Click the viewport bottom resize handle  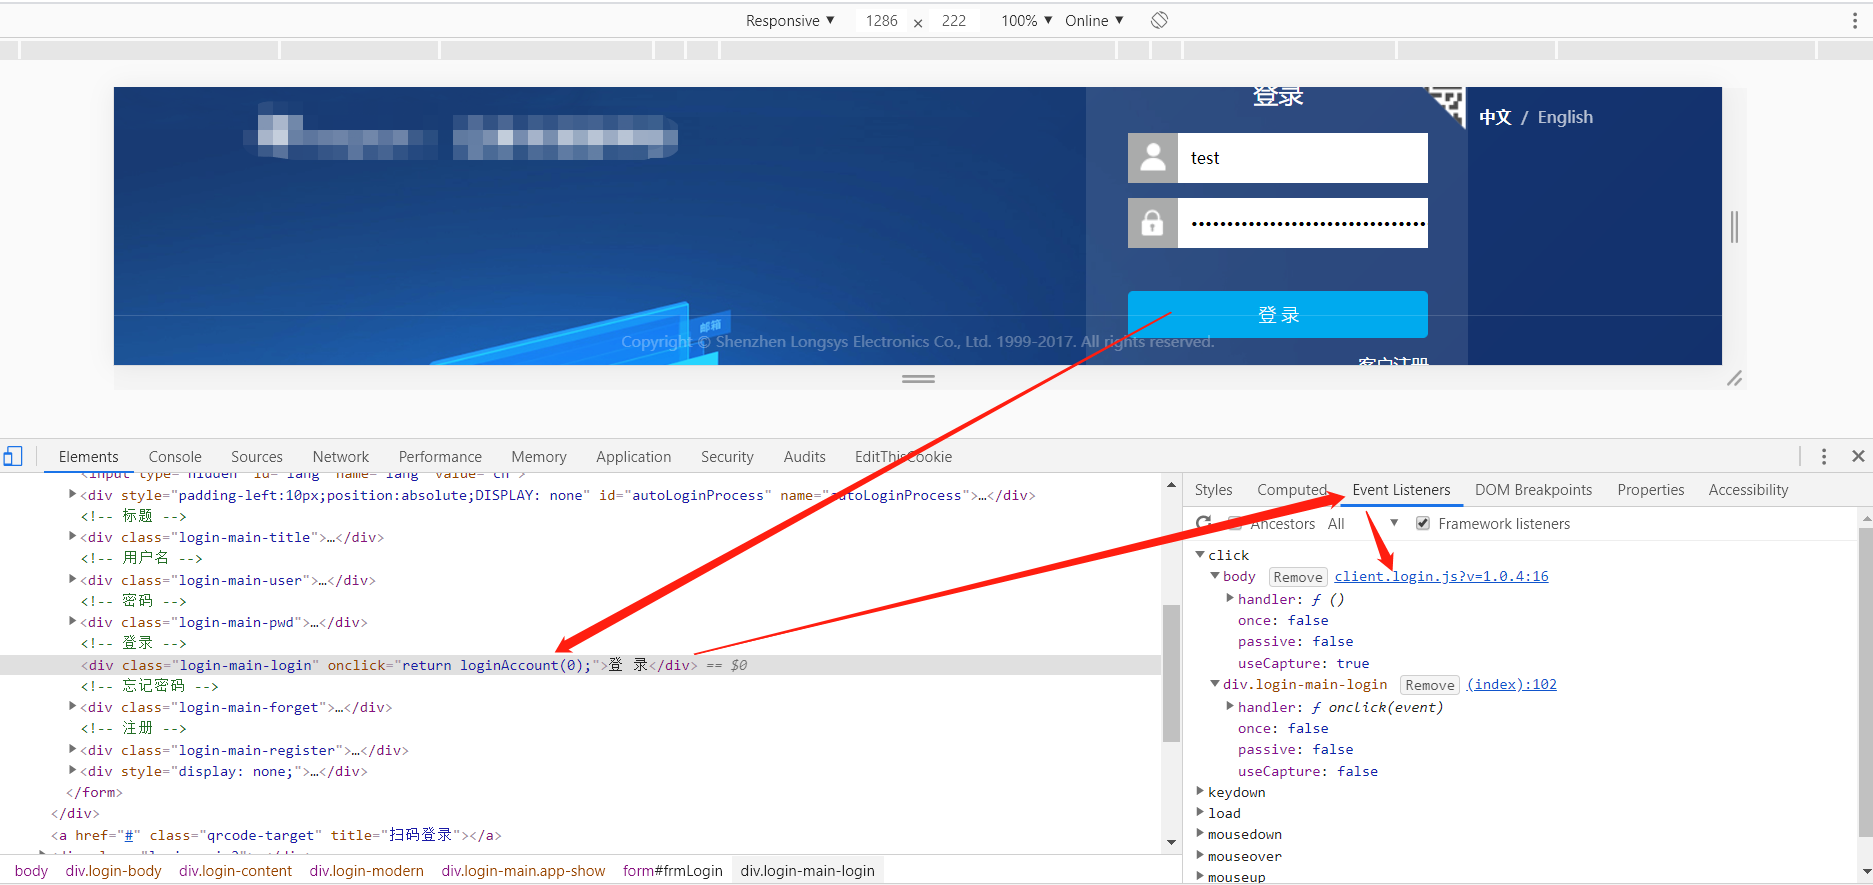(x=918, y=379)
